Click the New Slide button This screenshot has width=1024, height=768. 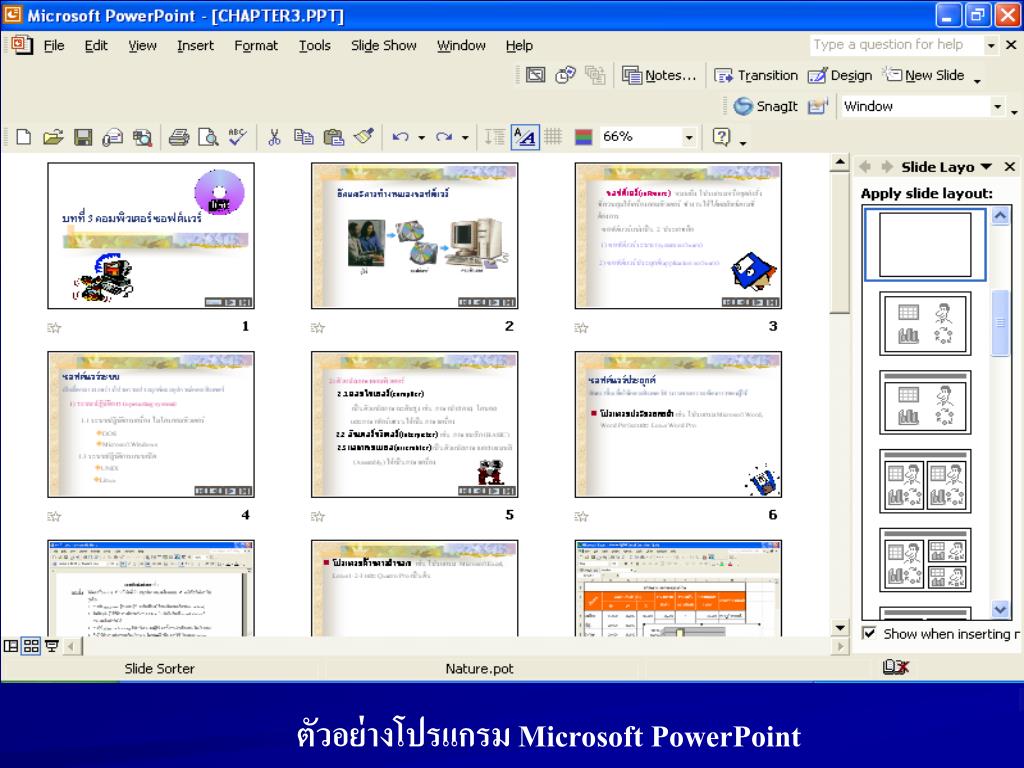923,75
